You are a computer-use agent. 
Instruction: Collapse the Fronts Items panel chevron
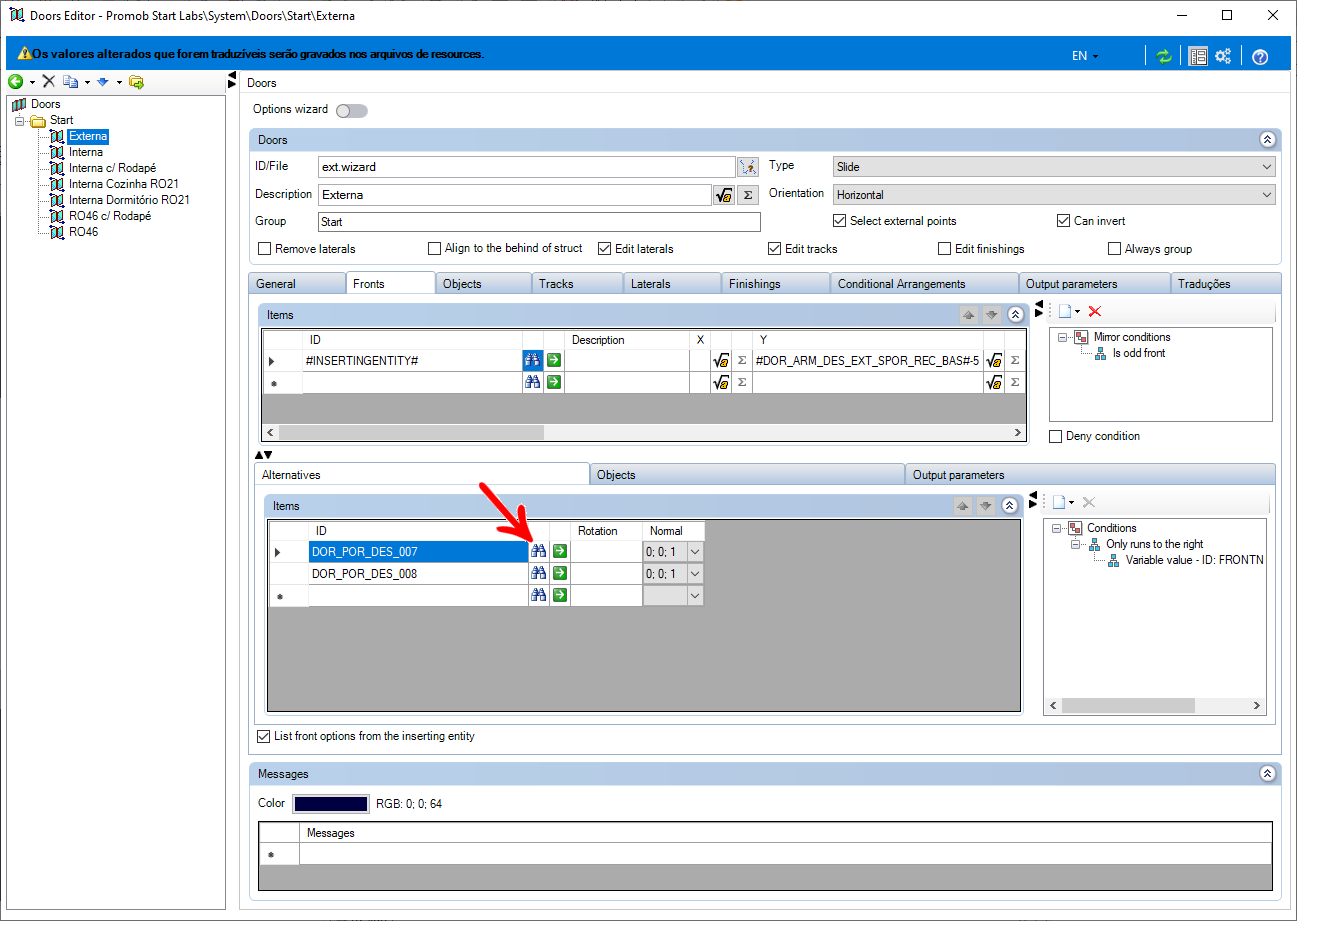click(1015, 315)
